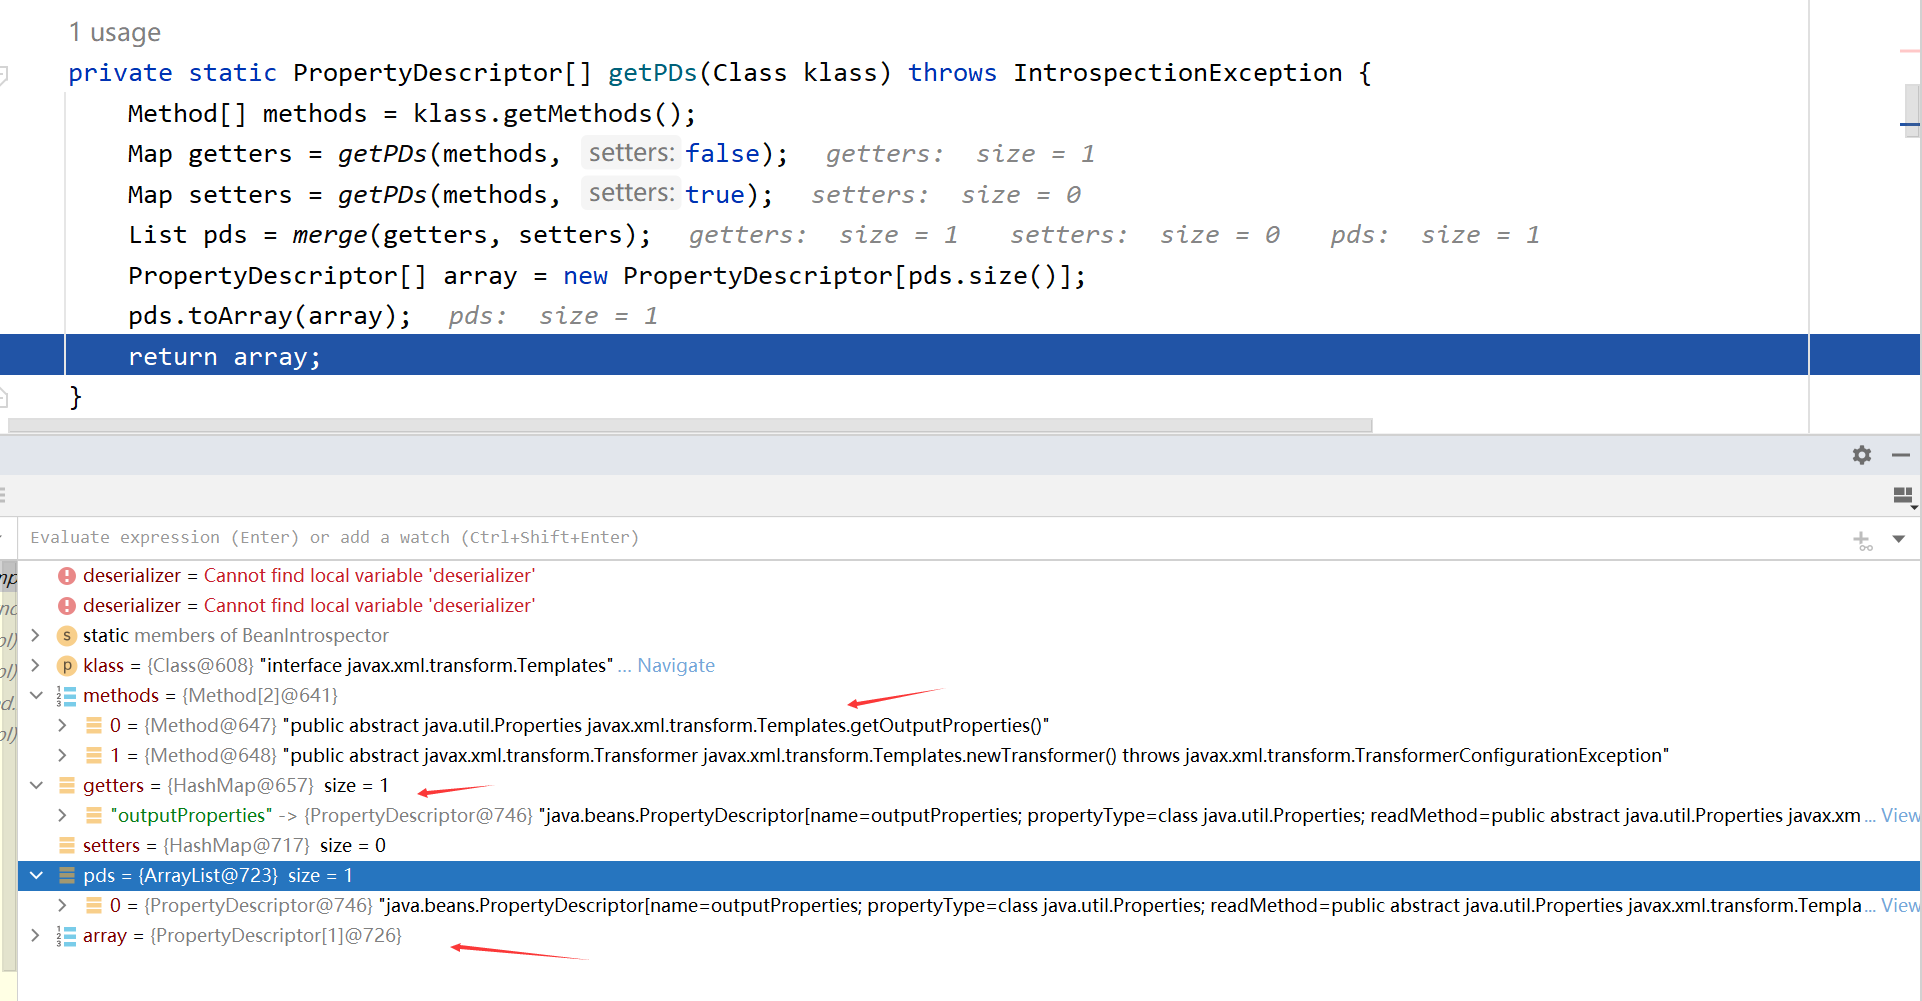Click the inline 'setters:' hint before true
This screenshot has height=1001, width=1922.
[631, 193]
